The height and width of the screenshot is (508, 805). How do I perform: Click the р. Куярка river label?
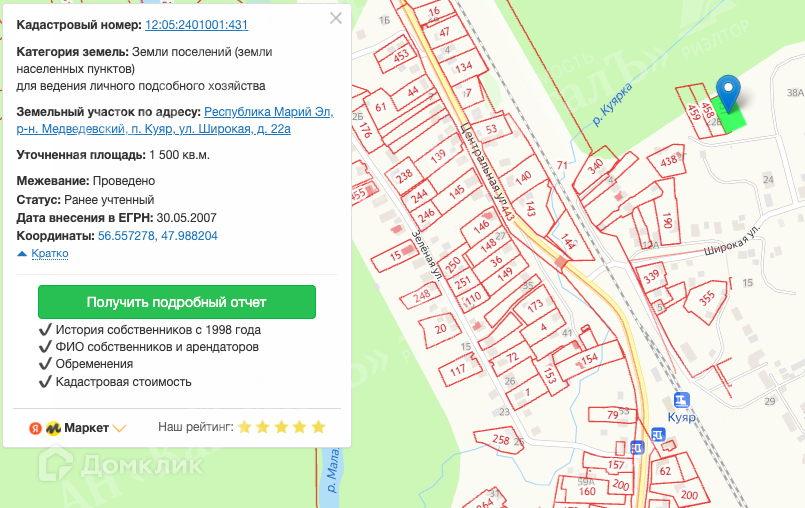pyautogui.click(x=611, y=105)
